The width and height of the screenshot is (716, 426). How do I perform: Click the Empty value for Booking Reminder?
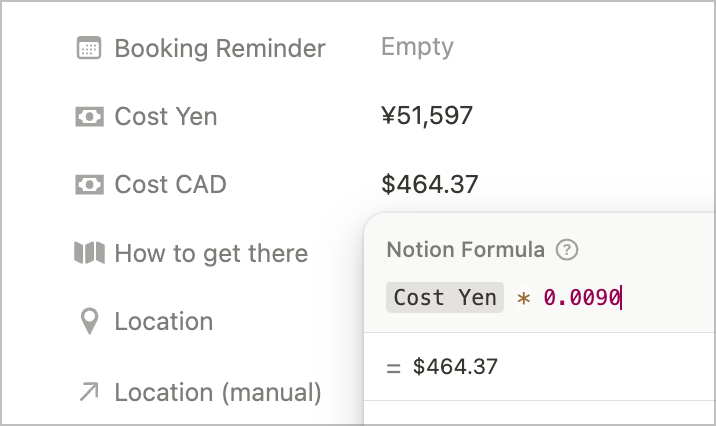pos(417,47)
